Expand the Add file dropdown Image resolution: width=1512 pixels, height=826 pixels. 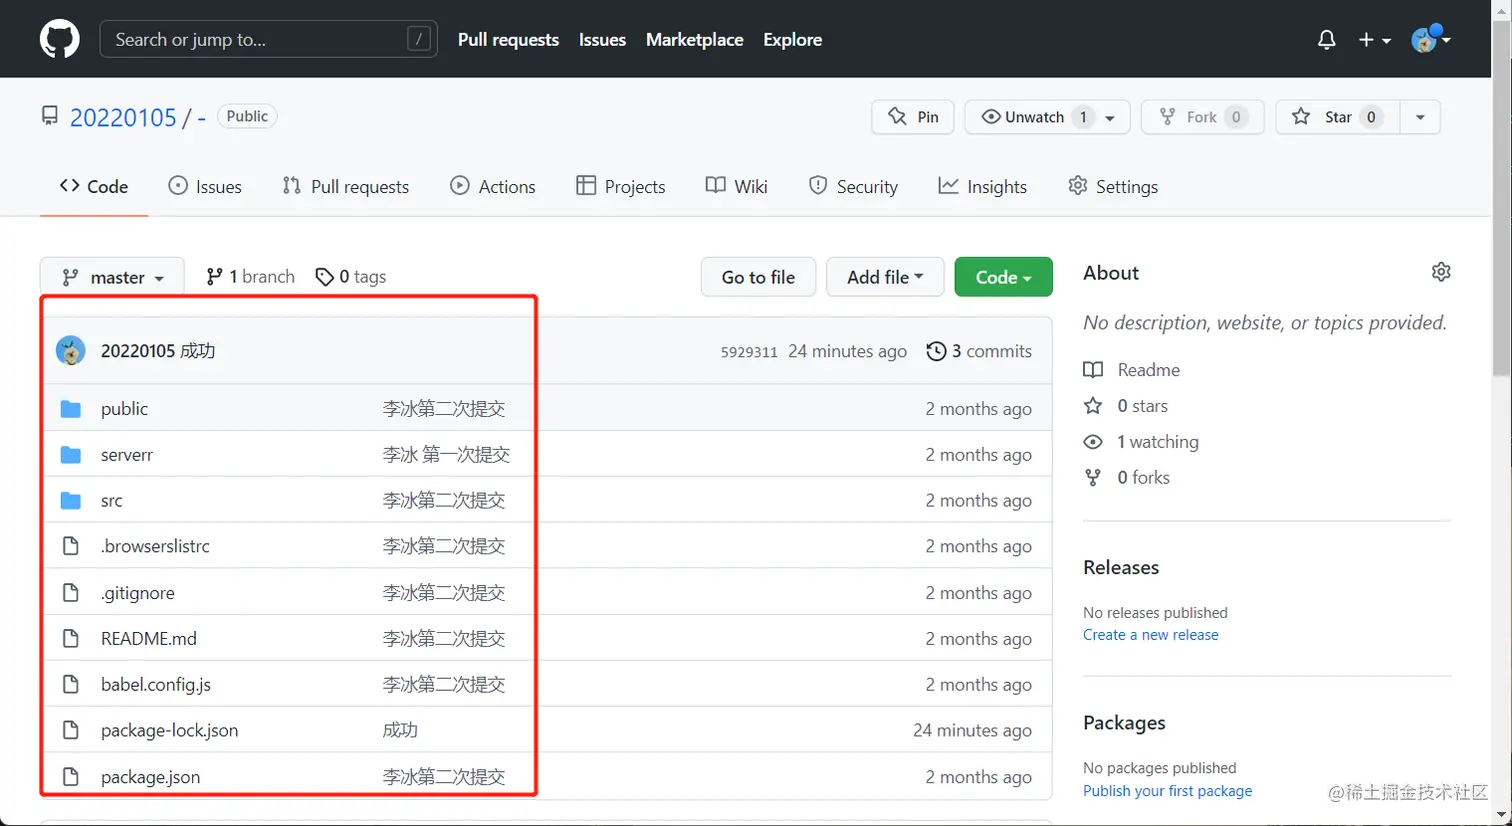point(885,277)
